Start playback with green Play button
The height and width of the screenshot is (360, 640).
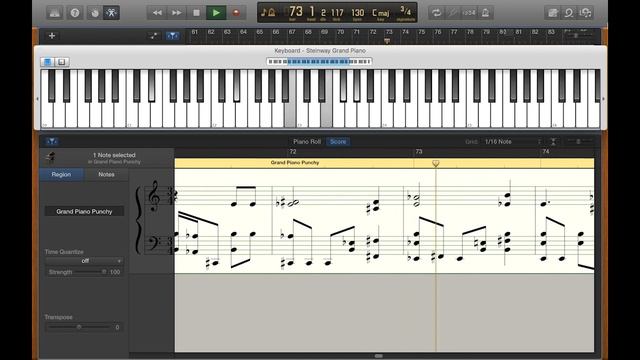coord(216,13)
